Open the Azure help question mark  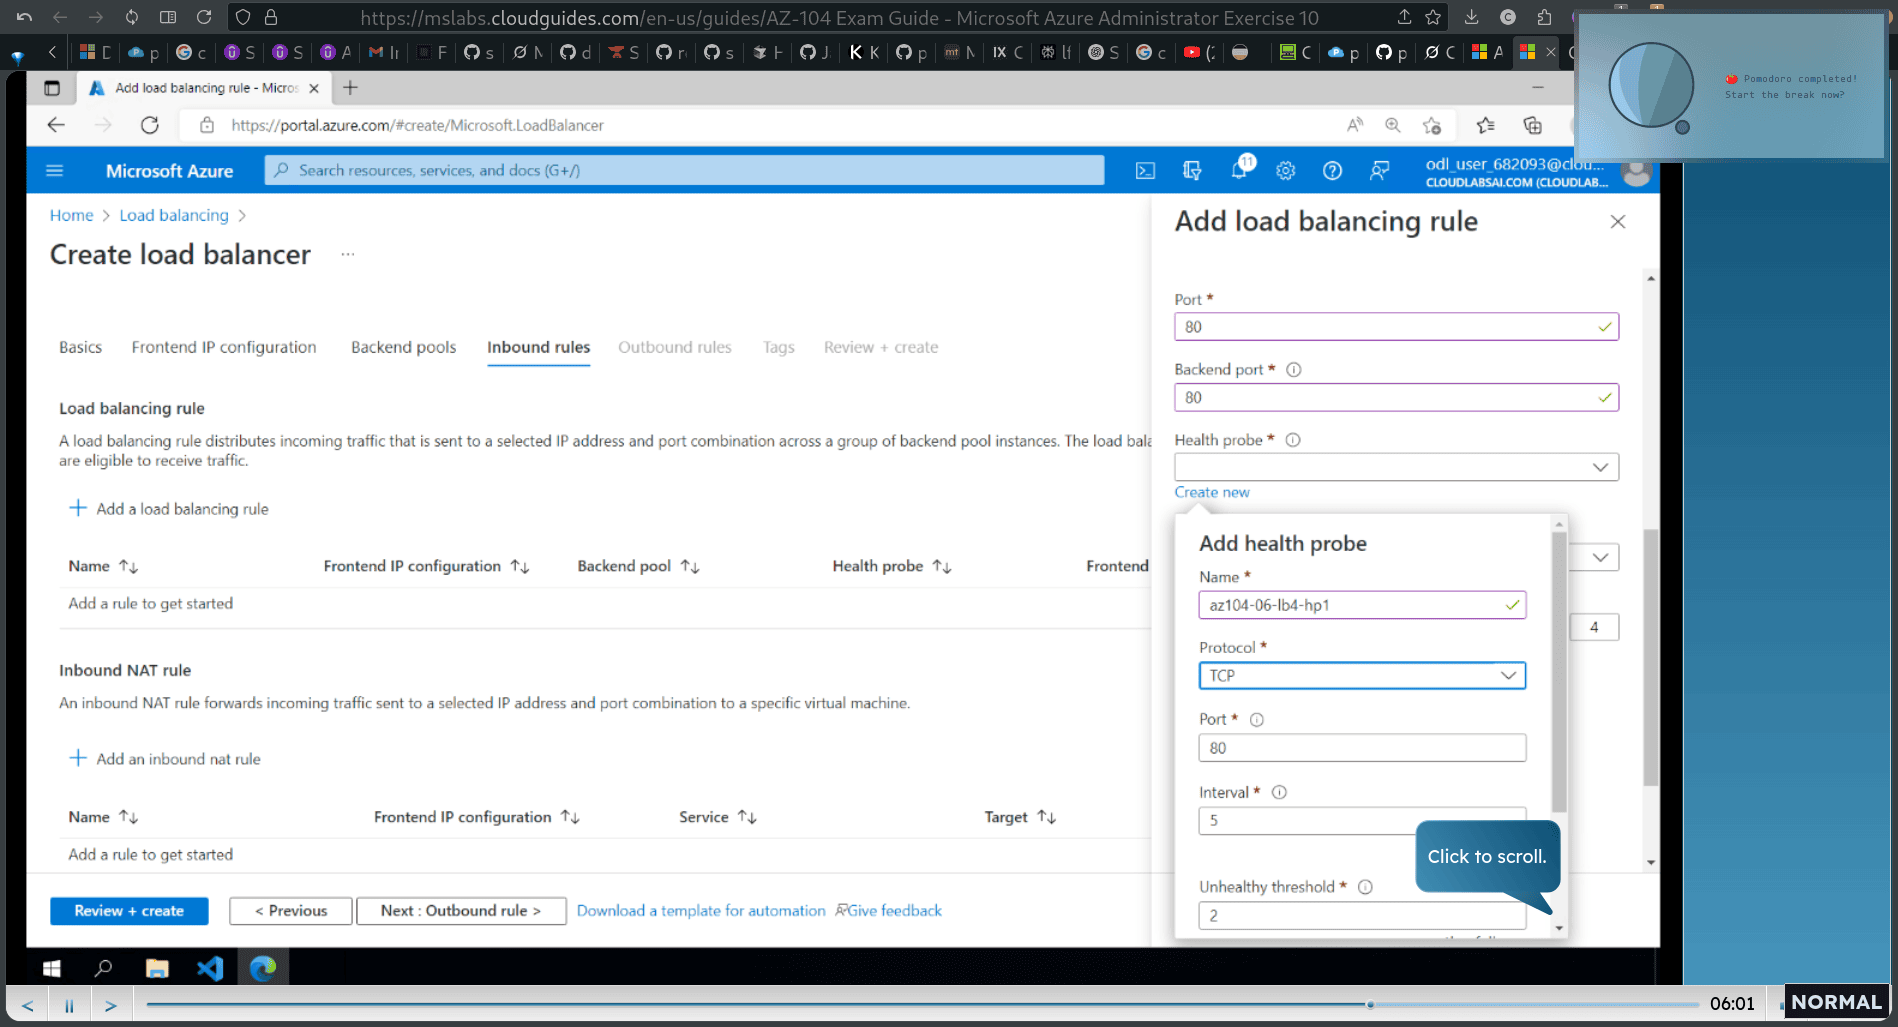click(1332, 171)
